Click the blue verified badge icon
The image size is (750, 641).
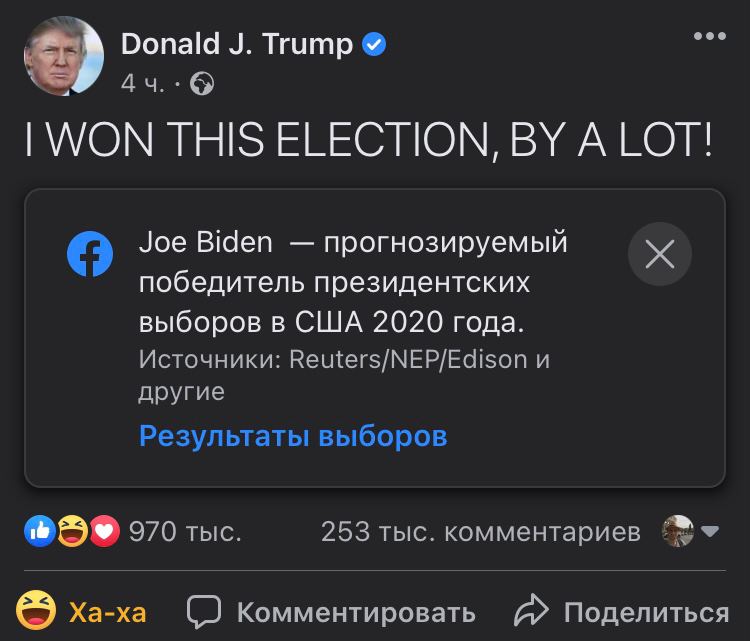(374, 44)
